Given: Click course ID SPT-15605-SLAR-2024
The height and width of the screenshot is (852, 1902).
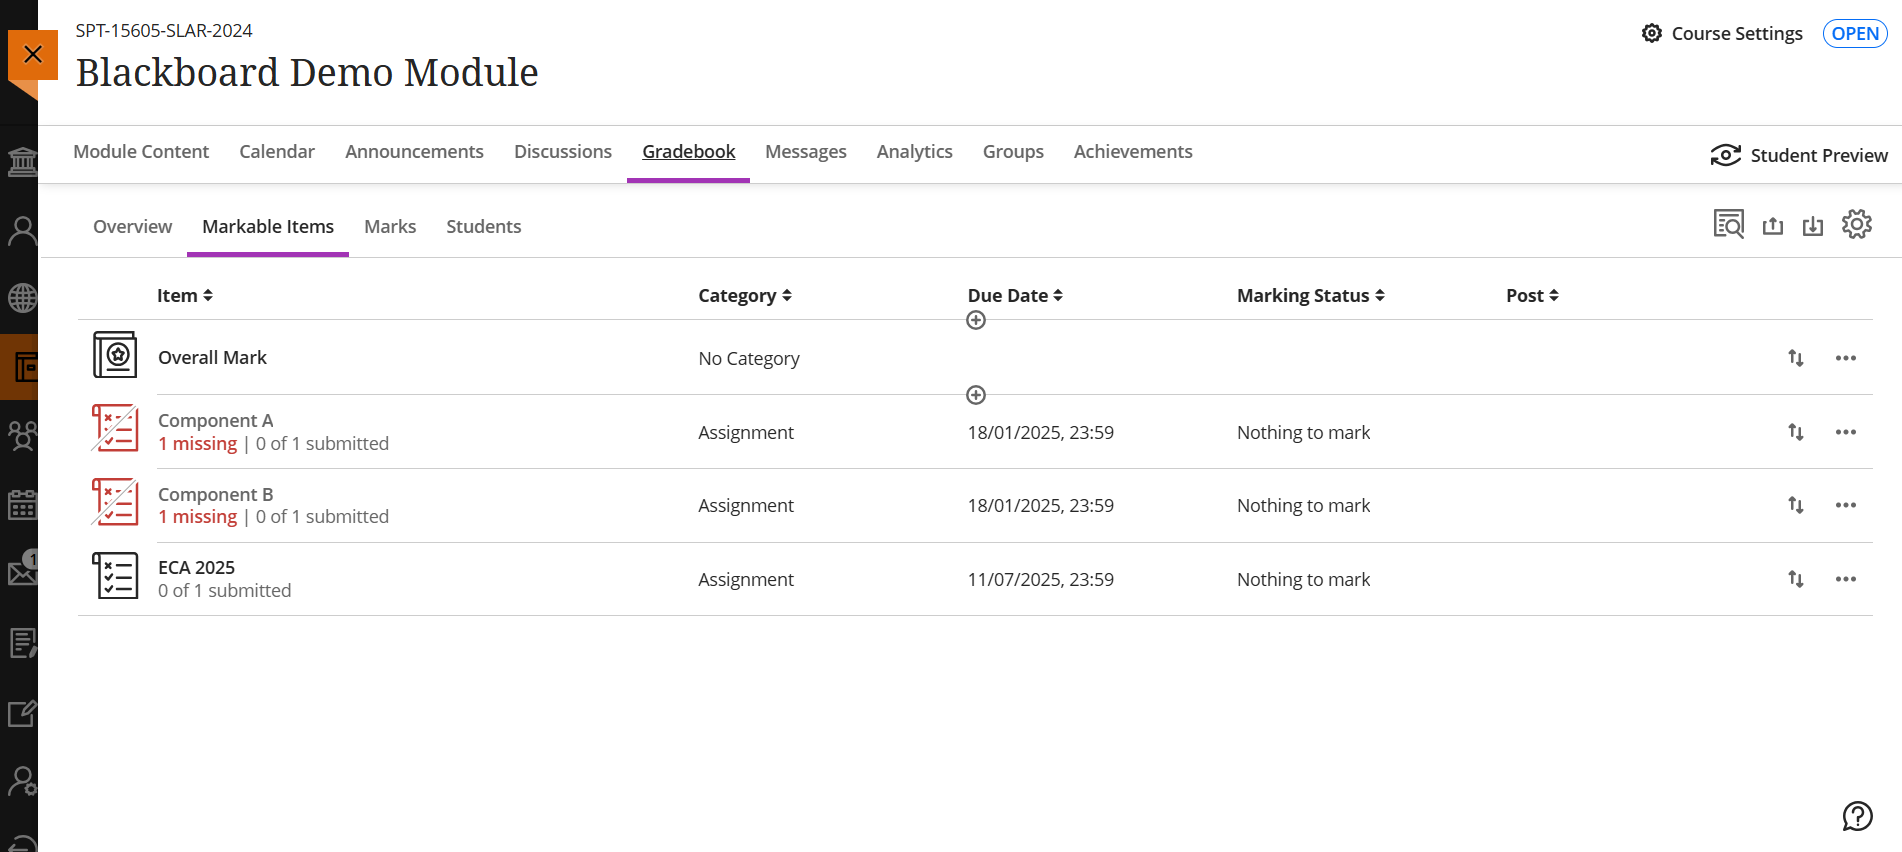Looking at the screenshot, I should click(164, 30).
